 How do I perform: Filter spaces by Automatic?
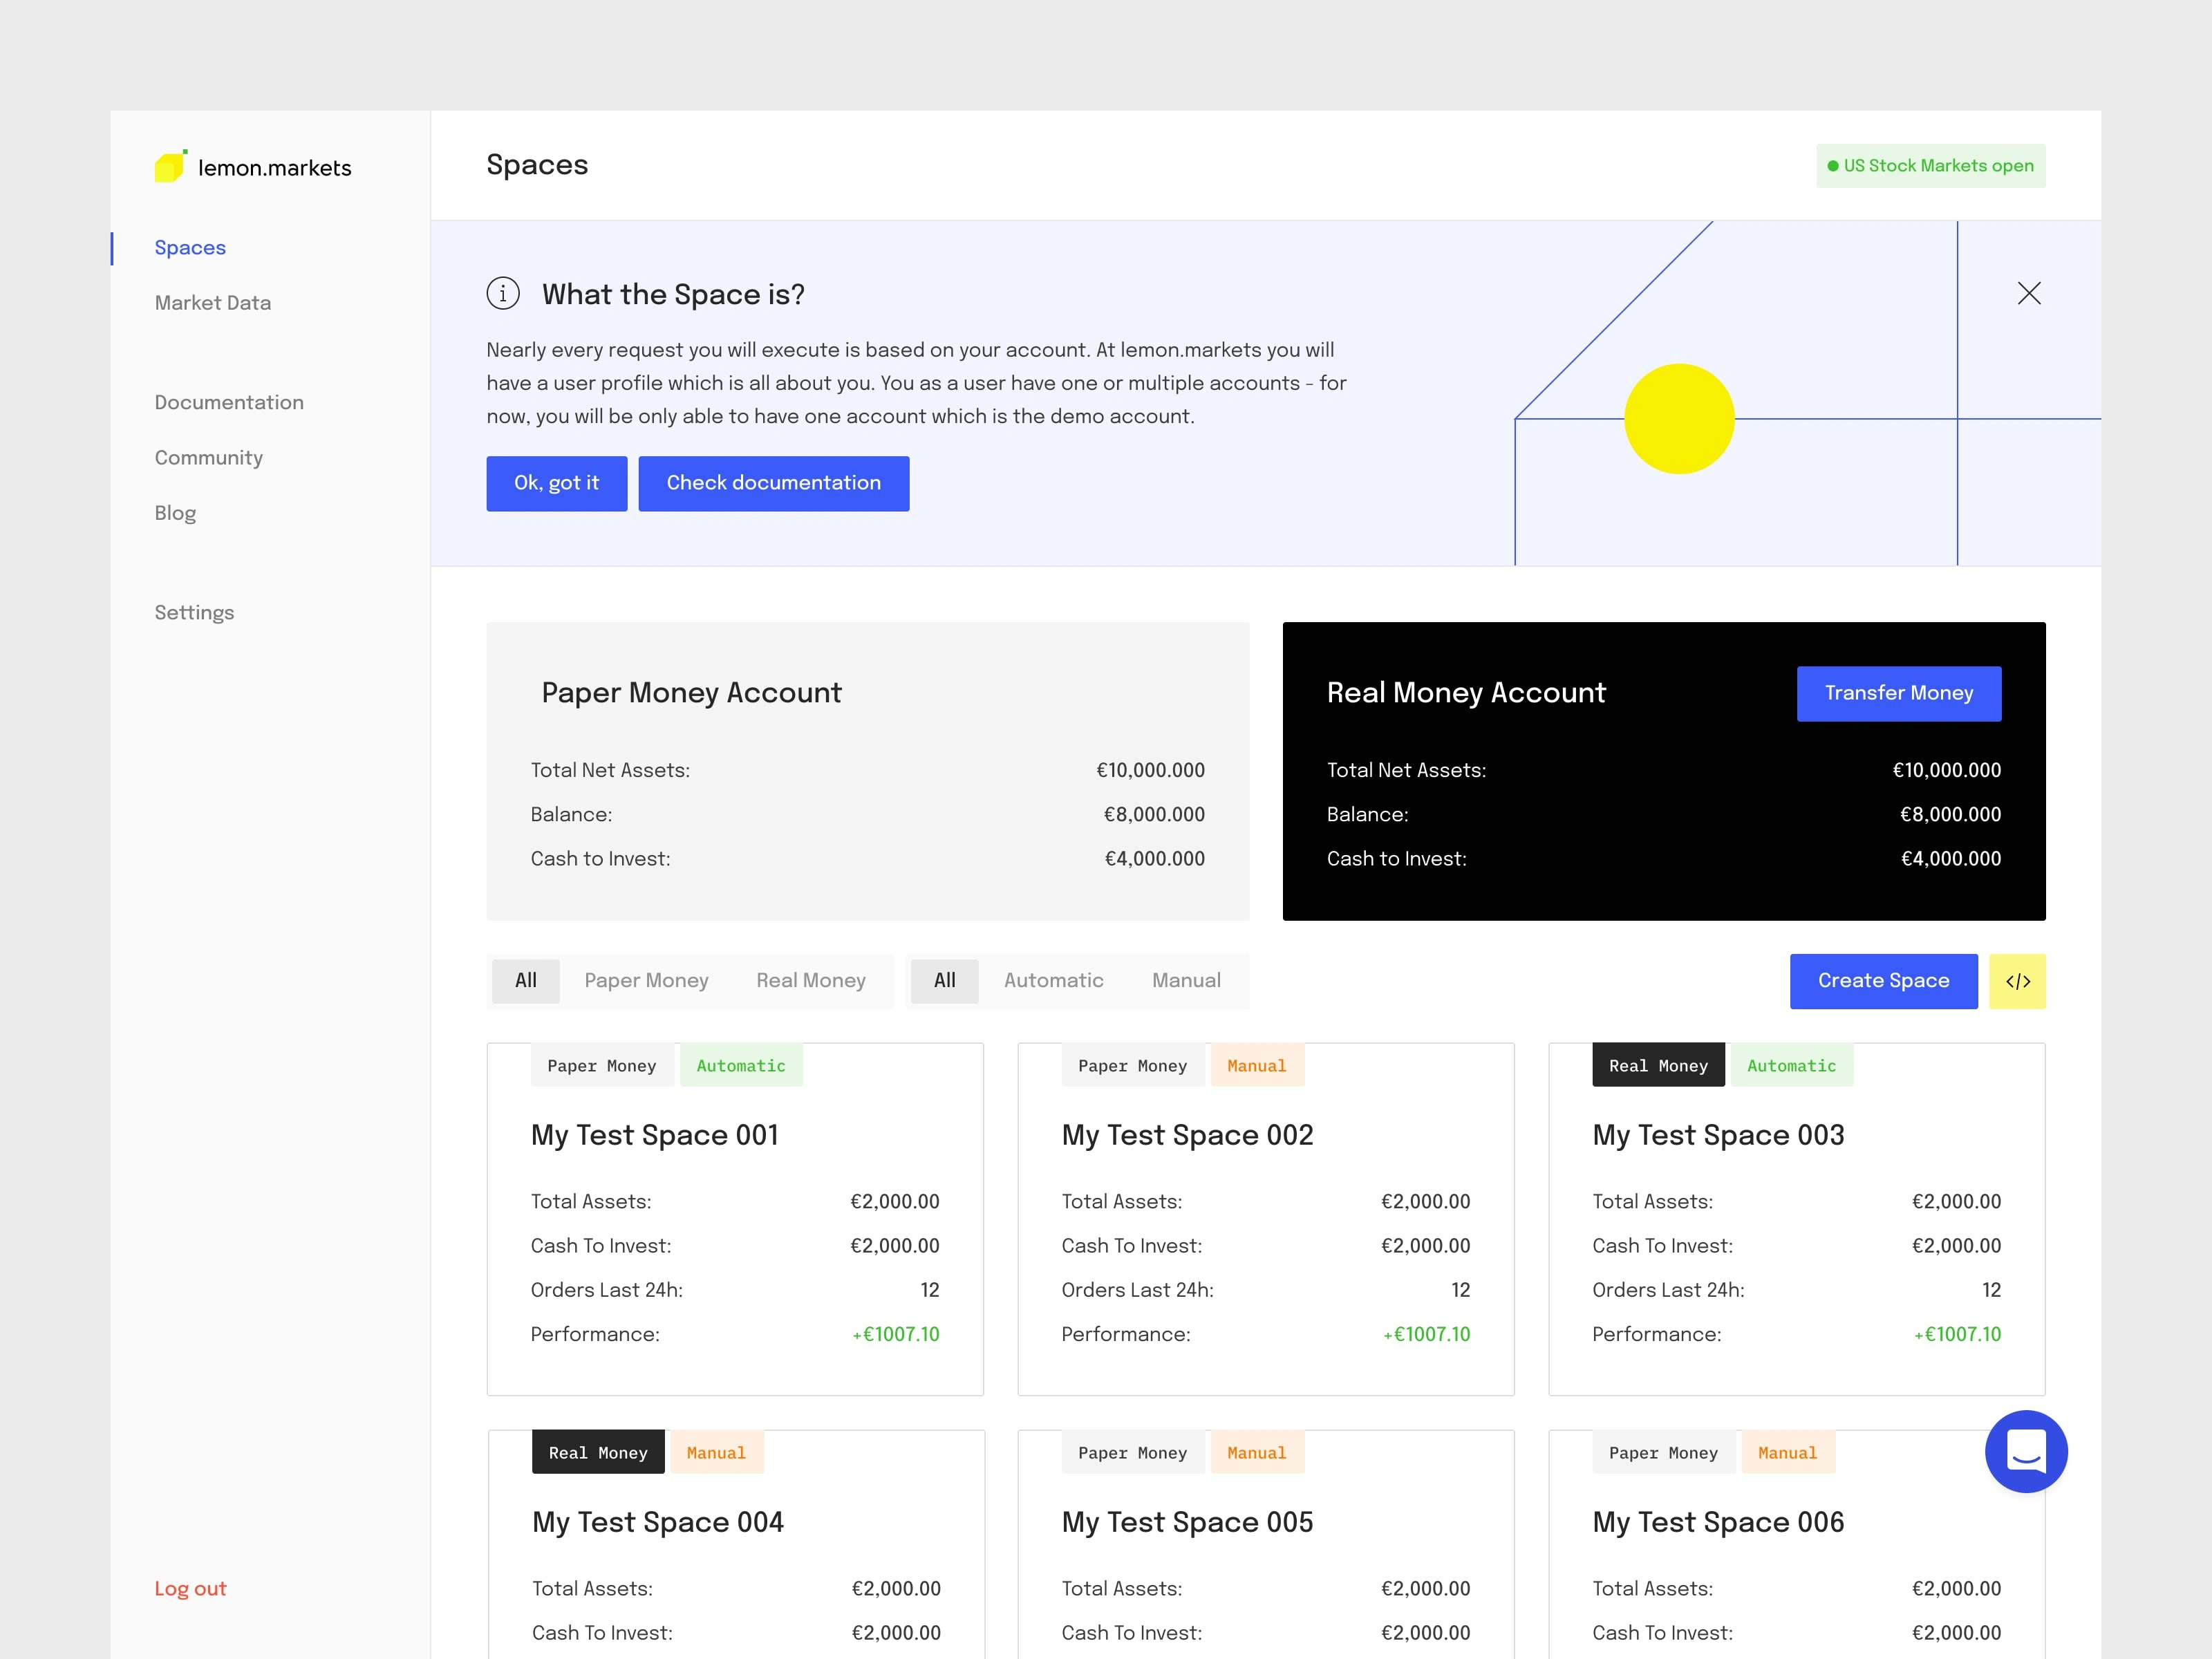(1054, 981)
